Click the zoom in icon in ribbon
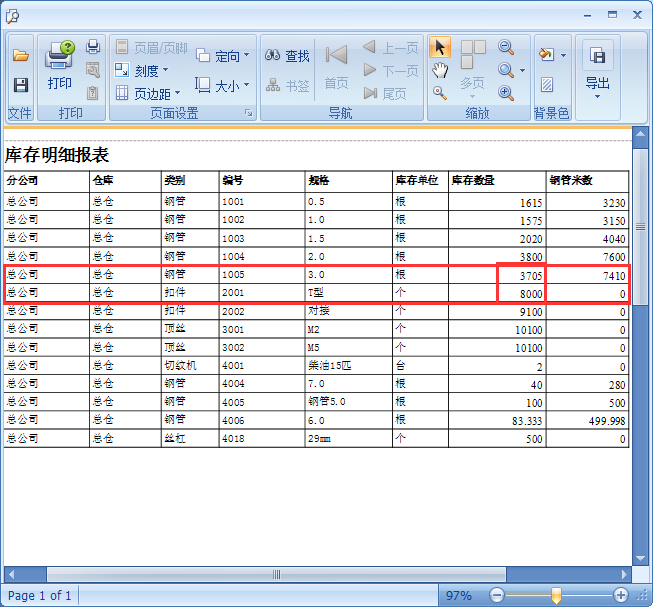Viewport: 653px width, 607px height. (x=507, y=93)
